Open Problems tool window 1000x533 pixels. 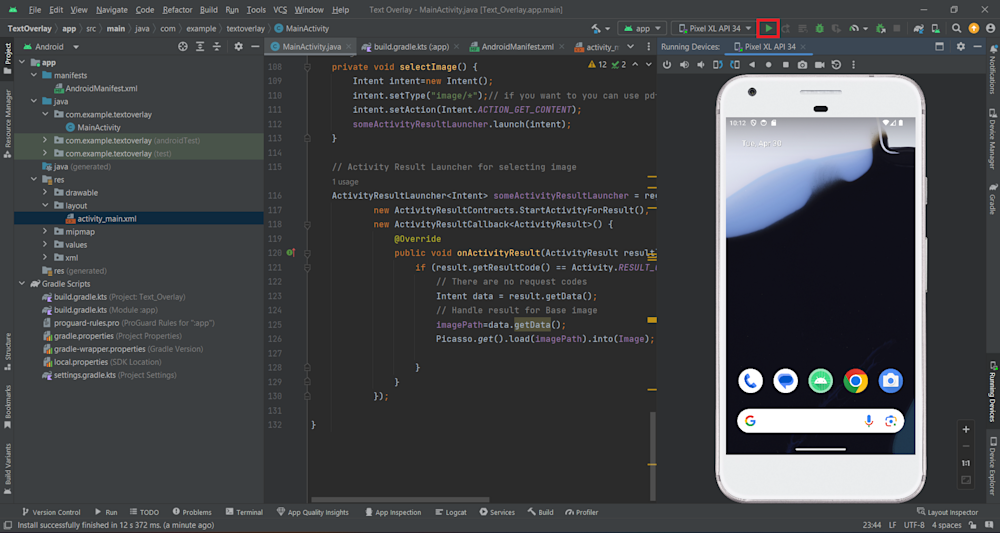pyautogui.click(x=190, y=512)
